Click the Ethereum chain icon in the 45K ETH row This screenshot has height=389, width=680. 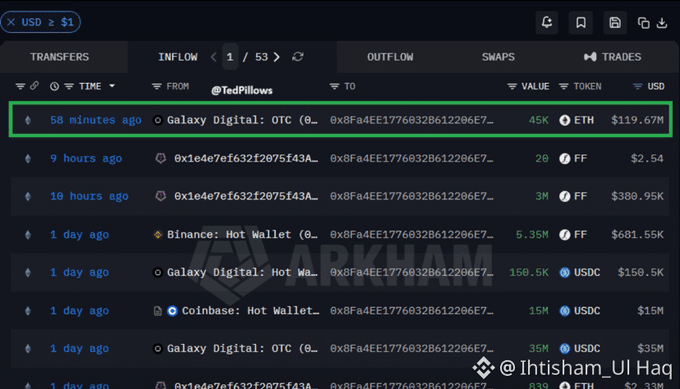point(28,120)
